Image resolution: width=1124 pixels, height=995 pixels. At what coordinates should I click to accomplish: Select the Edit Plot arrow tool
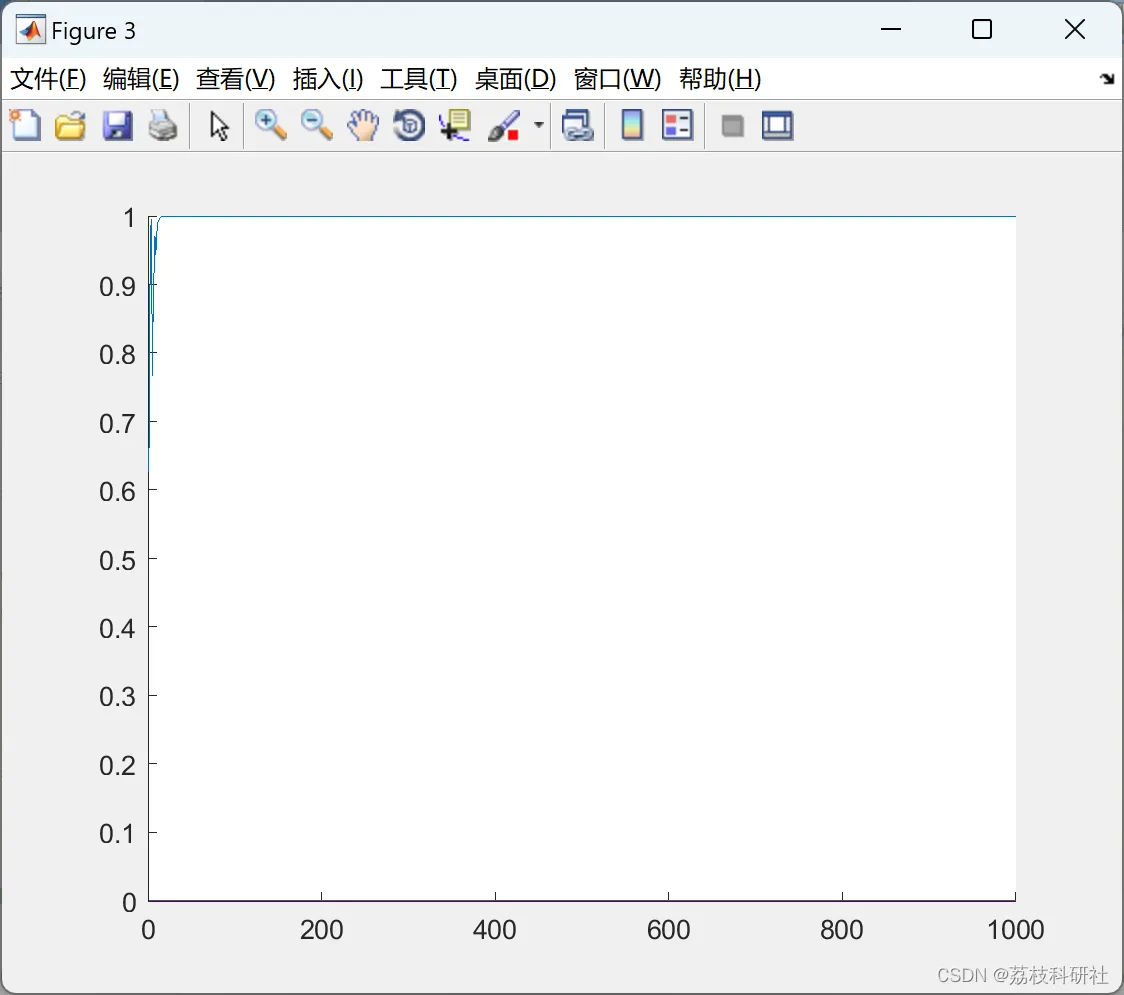point(219,126)
